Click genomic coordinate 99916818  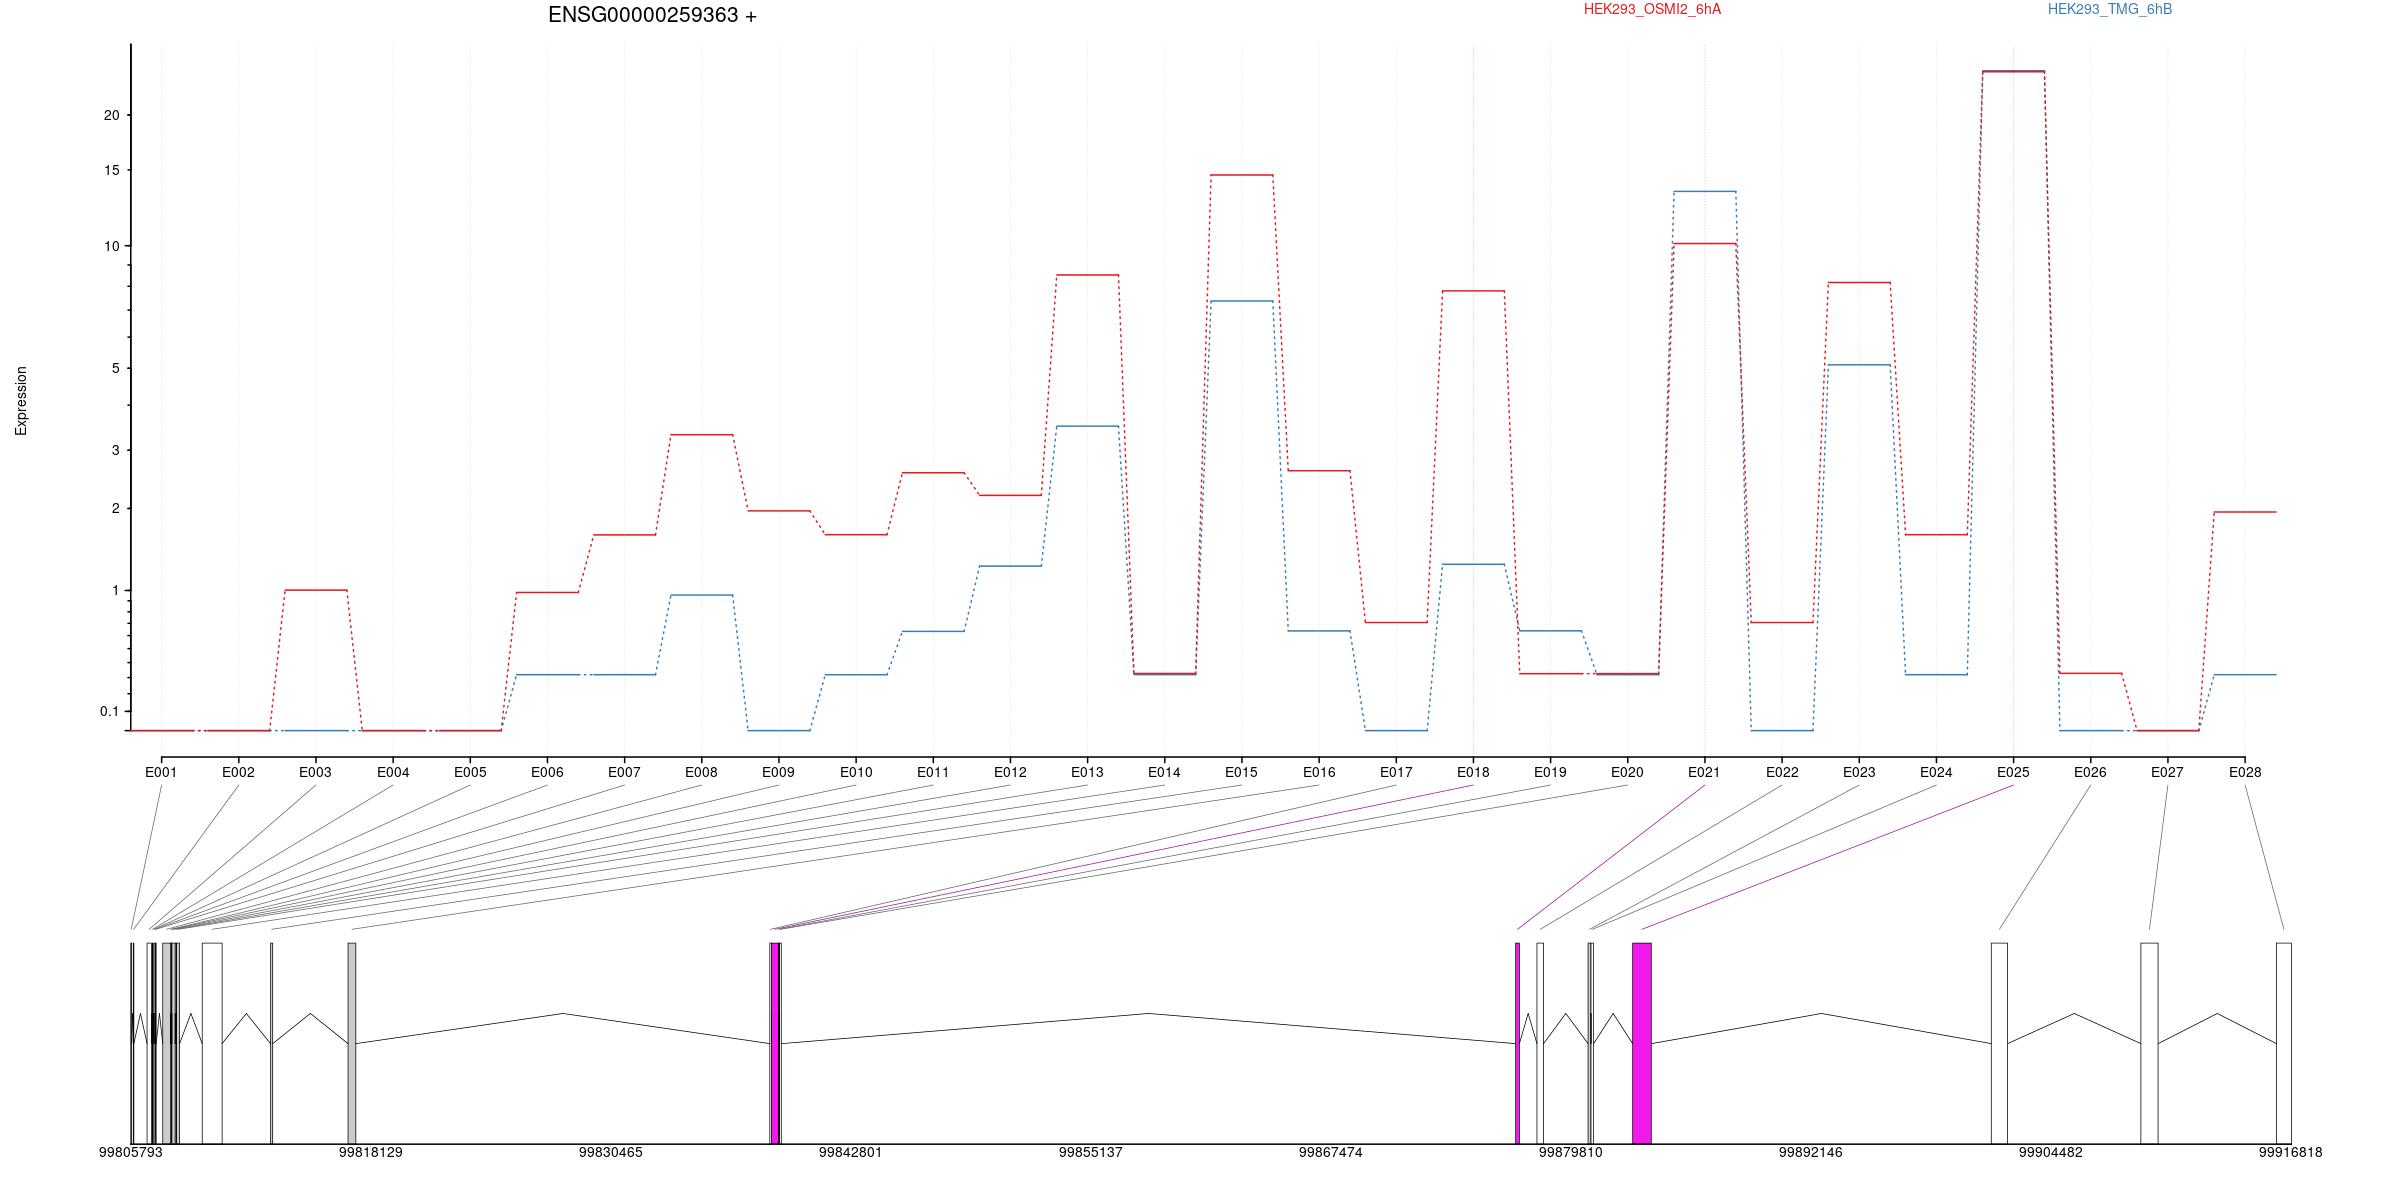click(x=2290, y=1152)
